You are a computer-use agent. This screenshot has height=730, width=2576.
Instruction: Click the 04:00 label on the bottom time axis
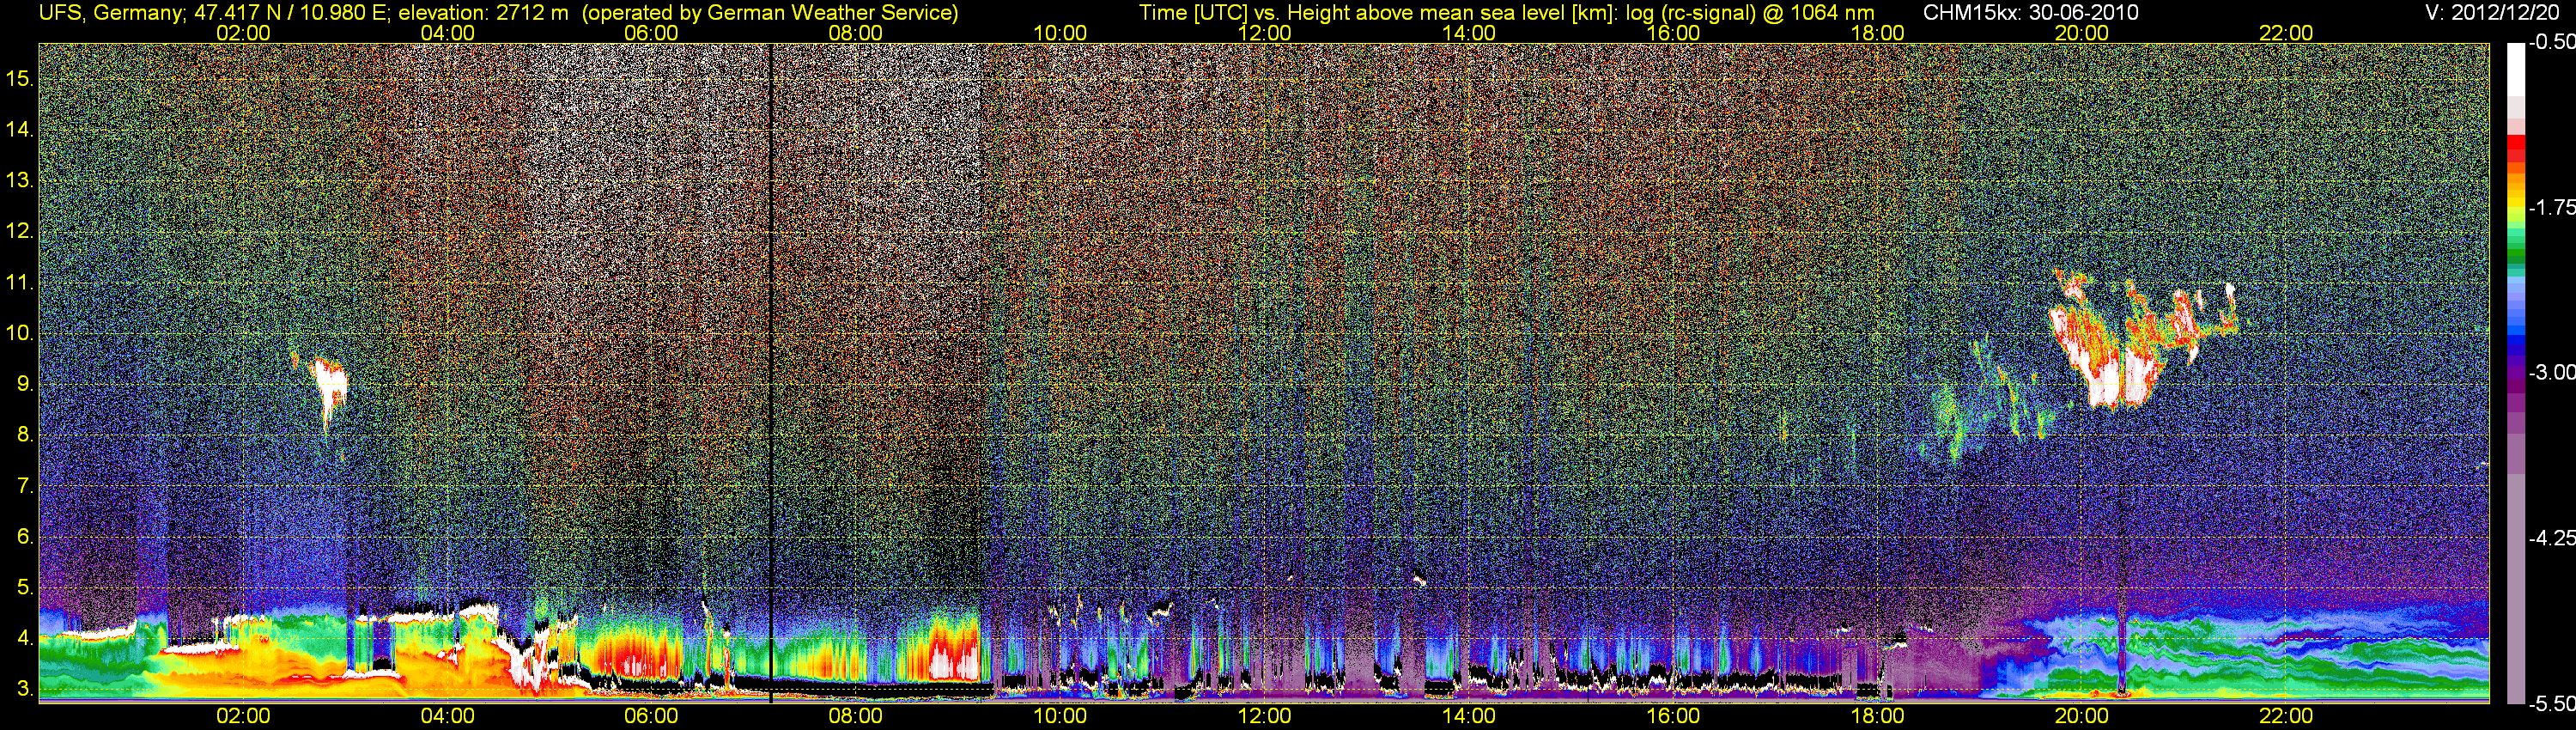pos(447,716)
